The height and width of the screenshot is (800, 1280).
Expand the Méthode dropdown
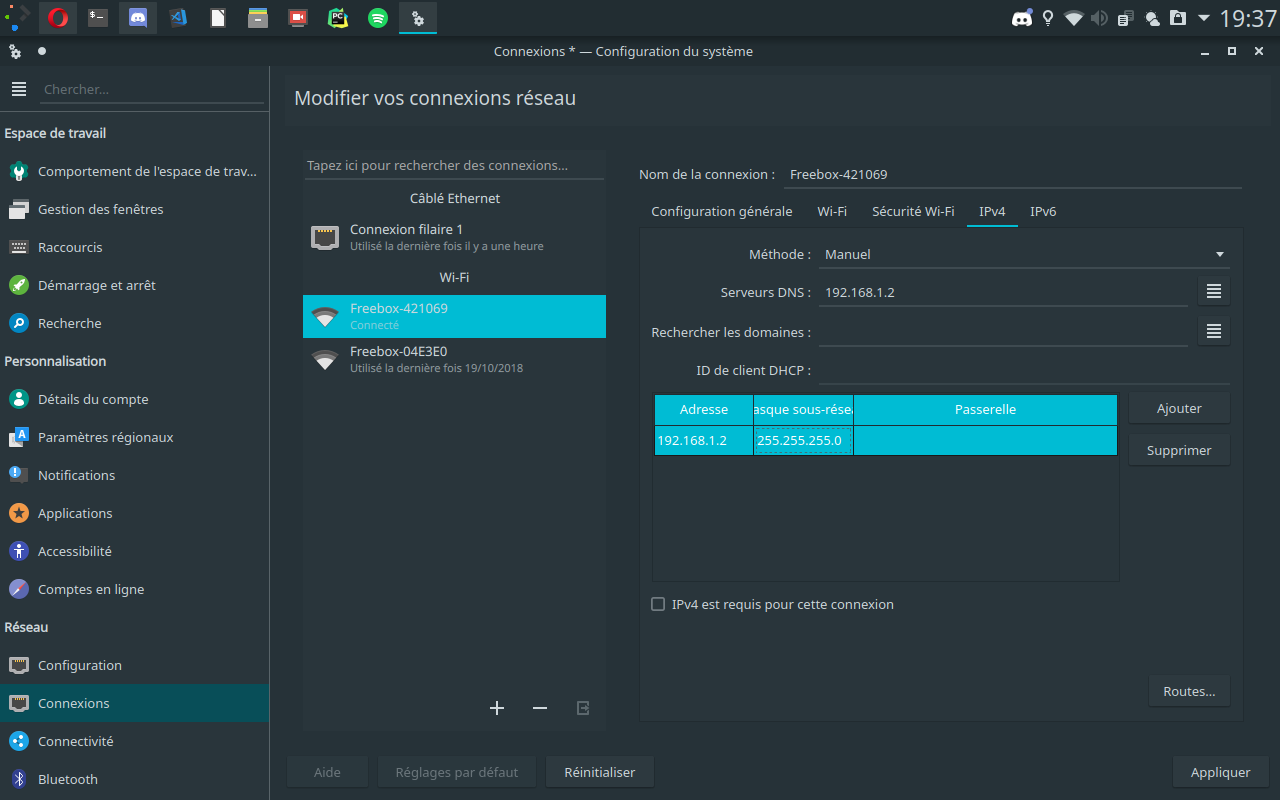tap(1024, 254)
